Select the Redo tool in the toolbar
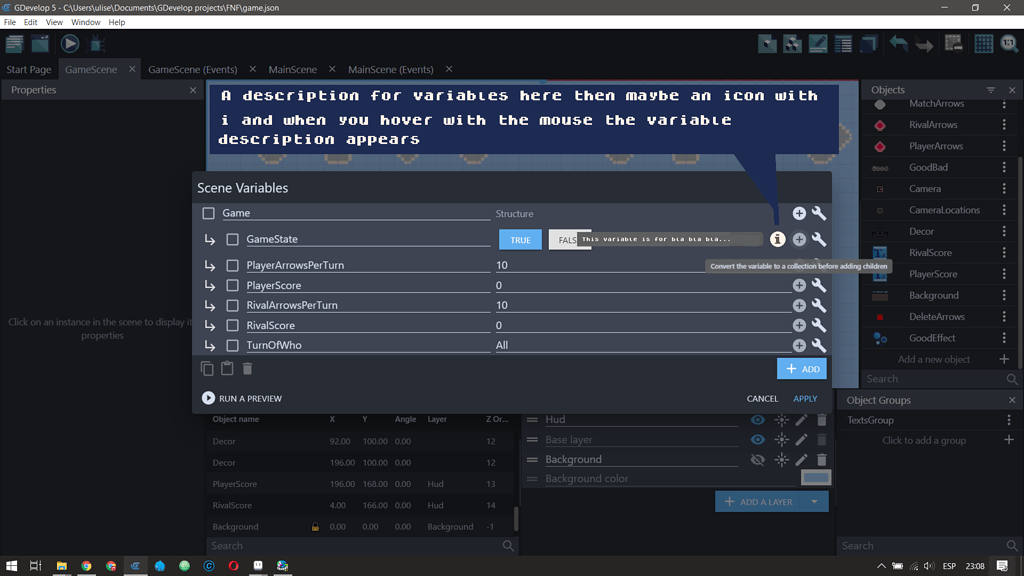The width and height of the screenshot is (1024, 576). 923,43
